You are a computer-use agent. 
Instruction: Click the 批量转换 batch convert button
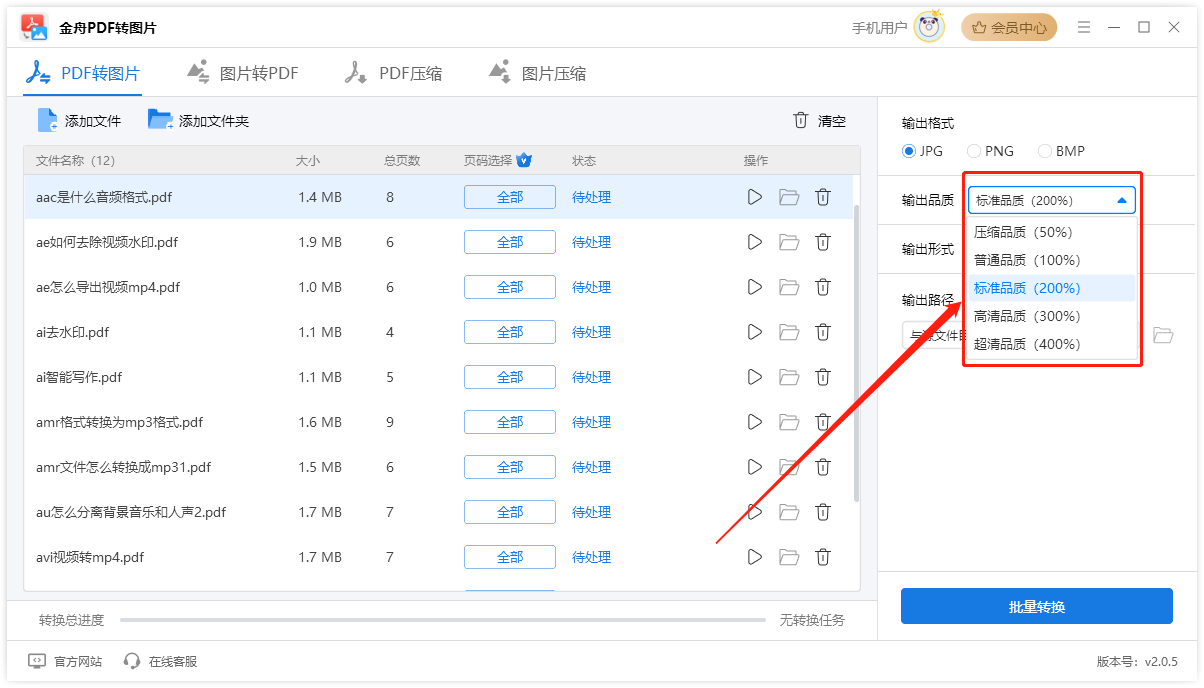click(x=1036, y=606)
